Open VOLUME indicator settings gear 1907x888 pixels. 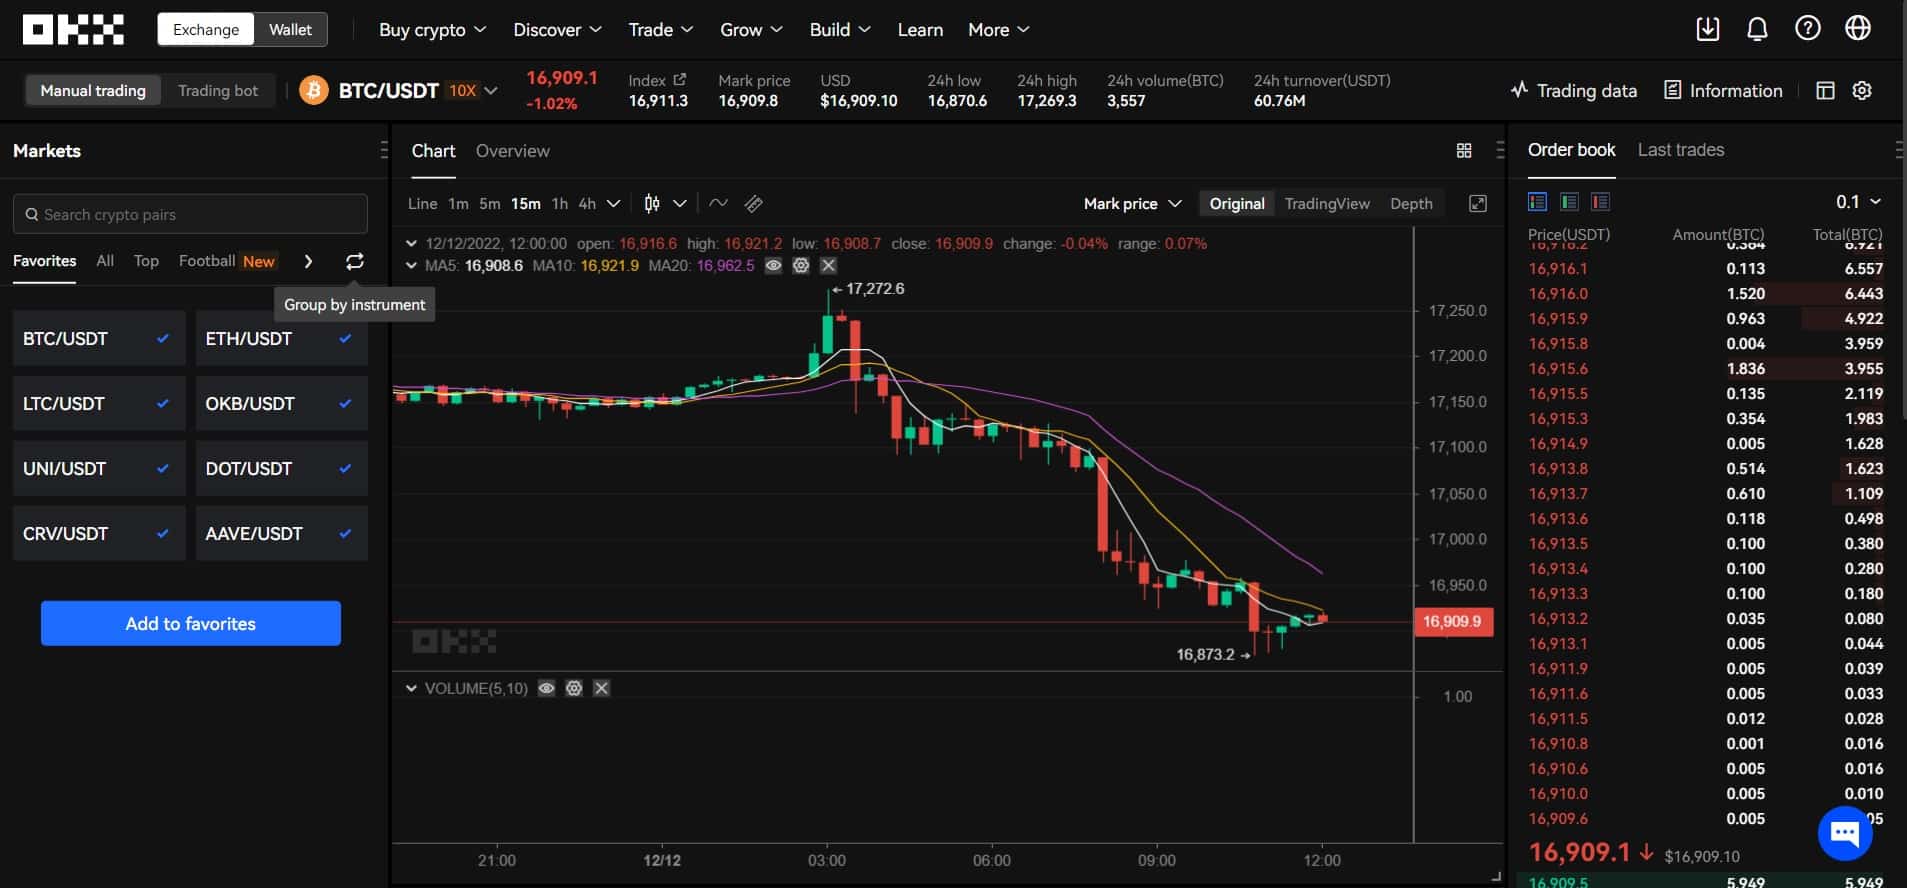pos(574,689)
